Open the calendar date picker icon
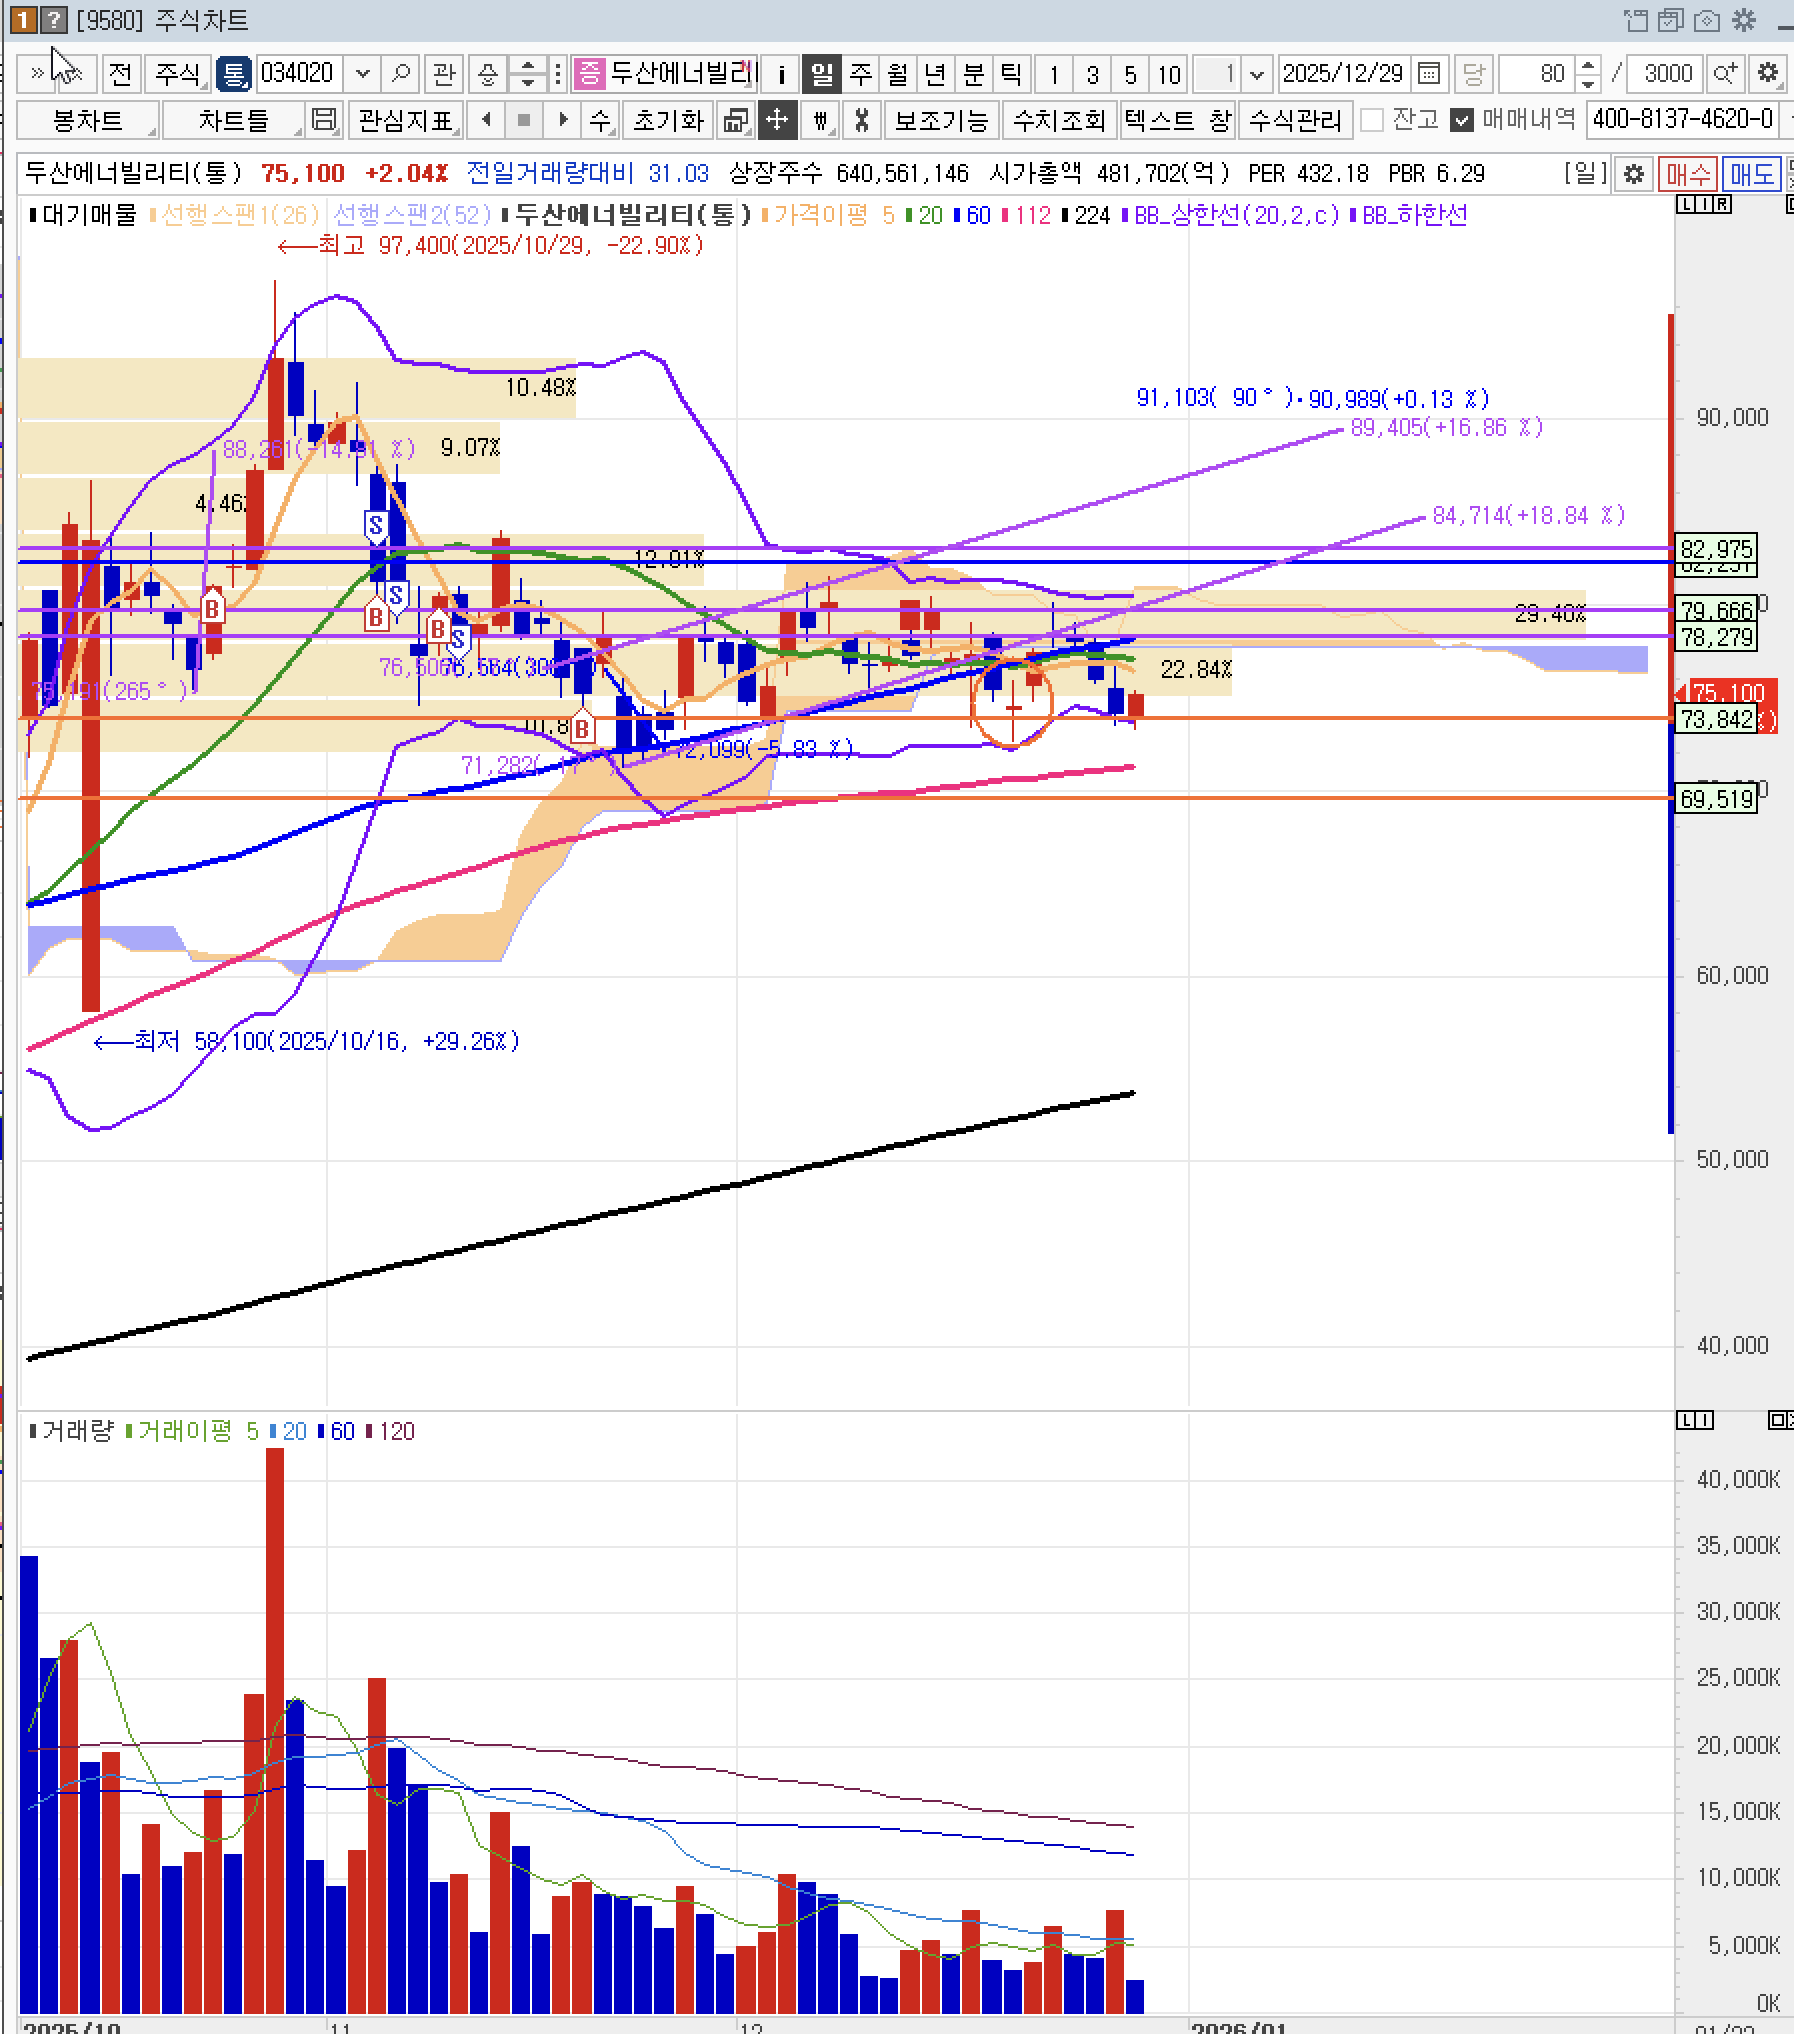Viewport: 1794px width, 2034px height. click(x=1429, y=74)
